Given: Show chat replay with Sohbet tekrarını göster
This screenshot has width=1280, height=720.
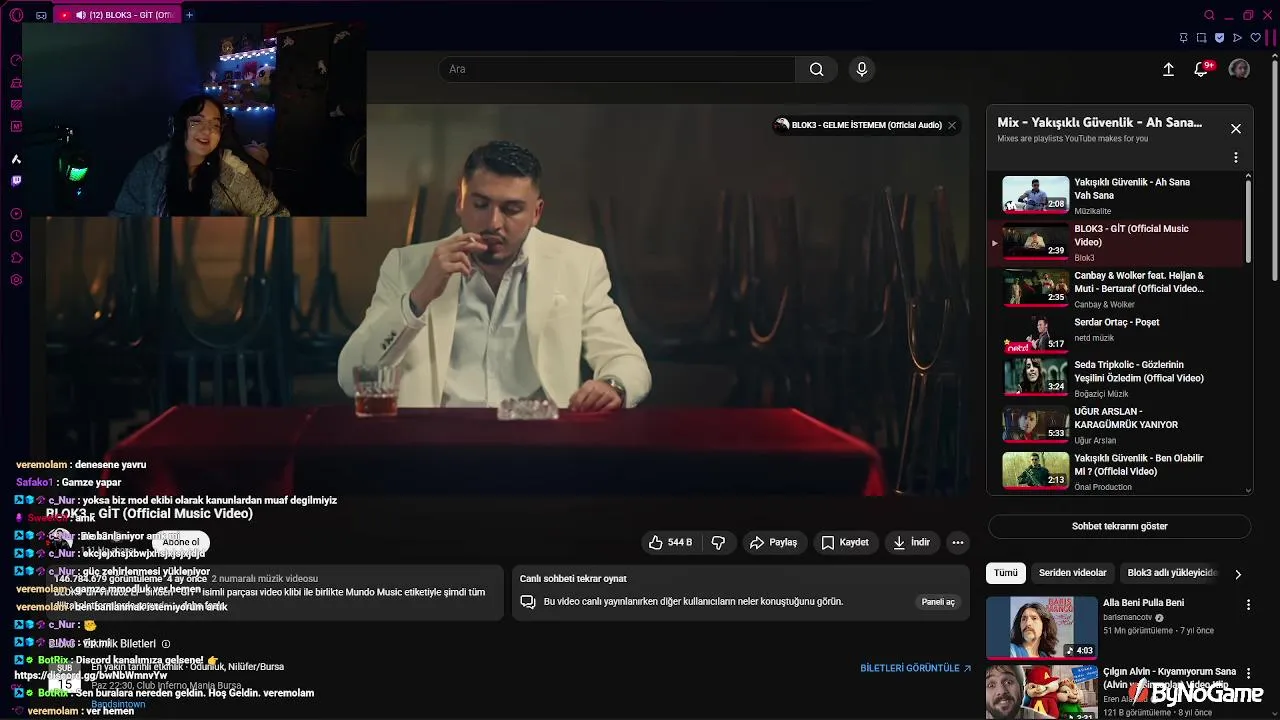Looking at the screenshot, I should tap(1119, 526).
